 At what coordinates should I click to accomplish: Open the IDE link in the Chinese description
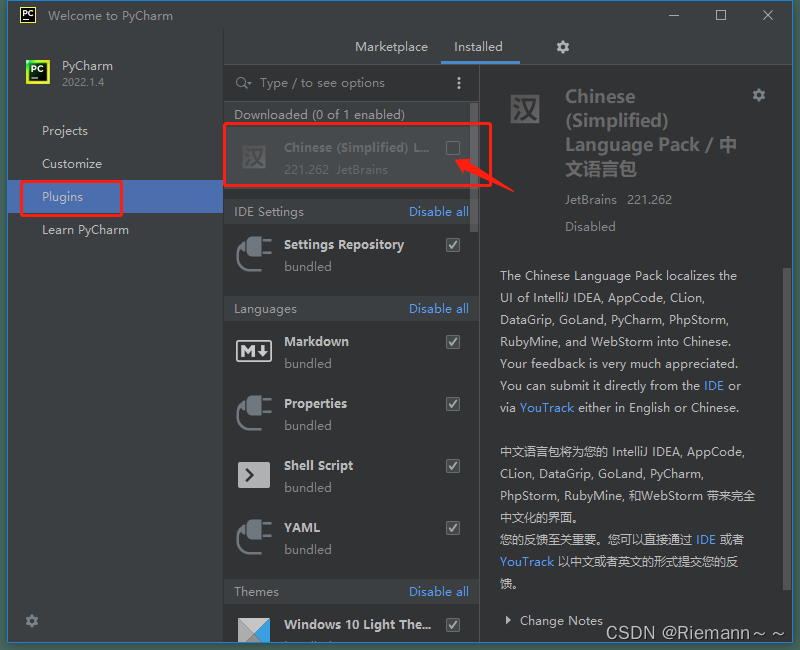705,540
